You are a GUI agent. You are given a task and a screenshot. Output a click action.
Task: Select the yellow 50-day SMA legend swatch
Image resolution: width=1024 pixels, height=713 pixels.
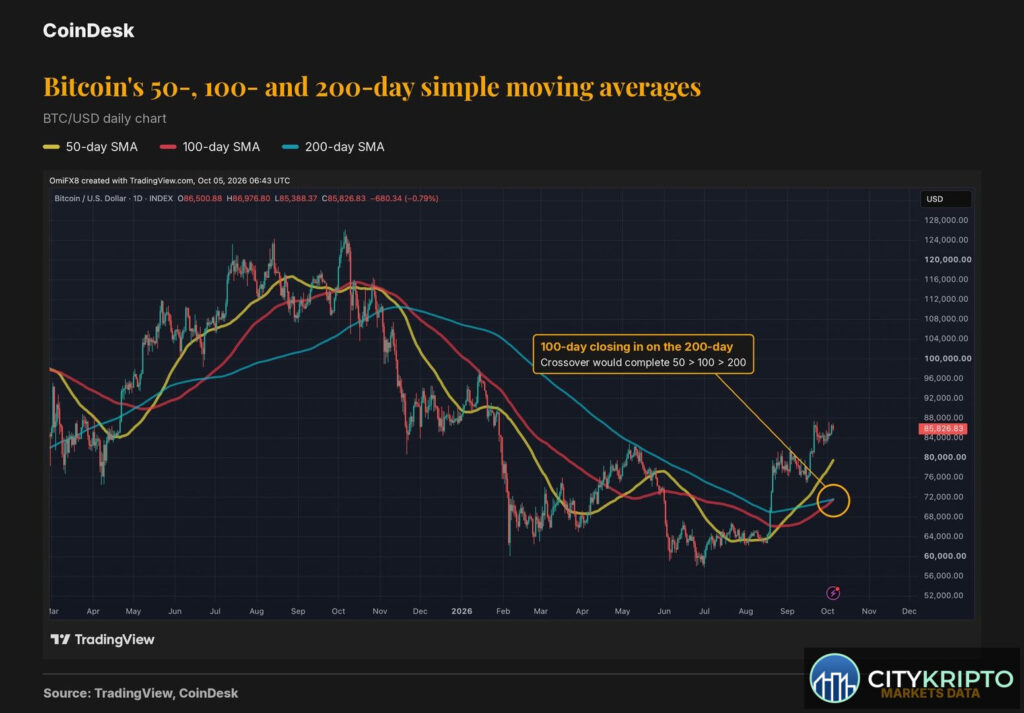(51, 147)
